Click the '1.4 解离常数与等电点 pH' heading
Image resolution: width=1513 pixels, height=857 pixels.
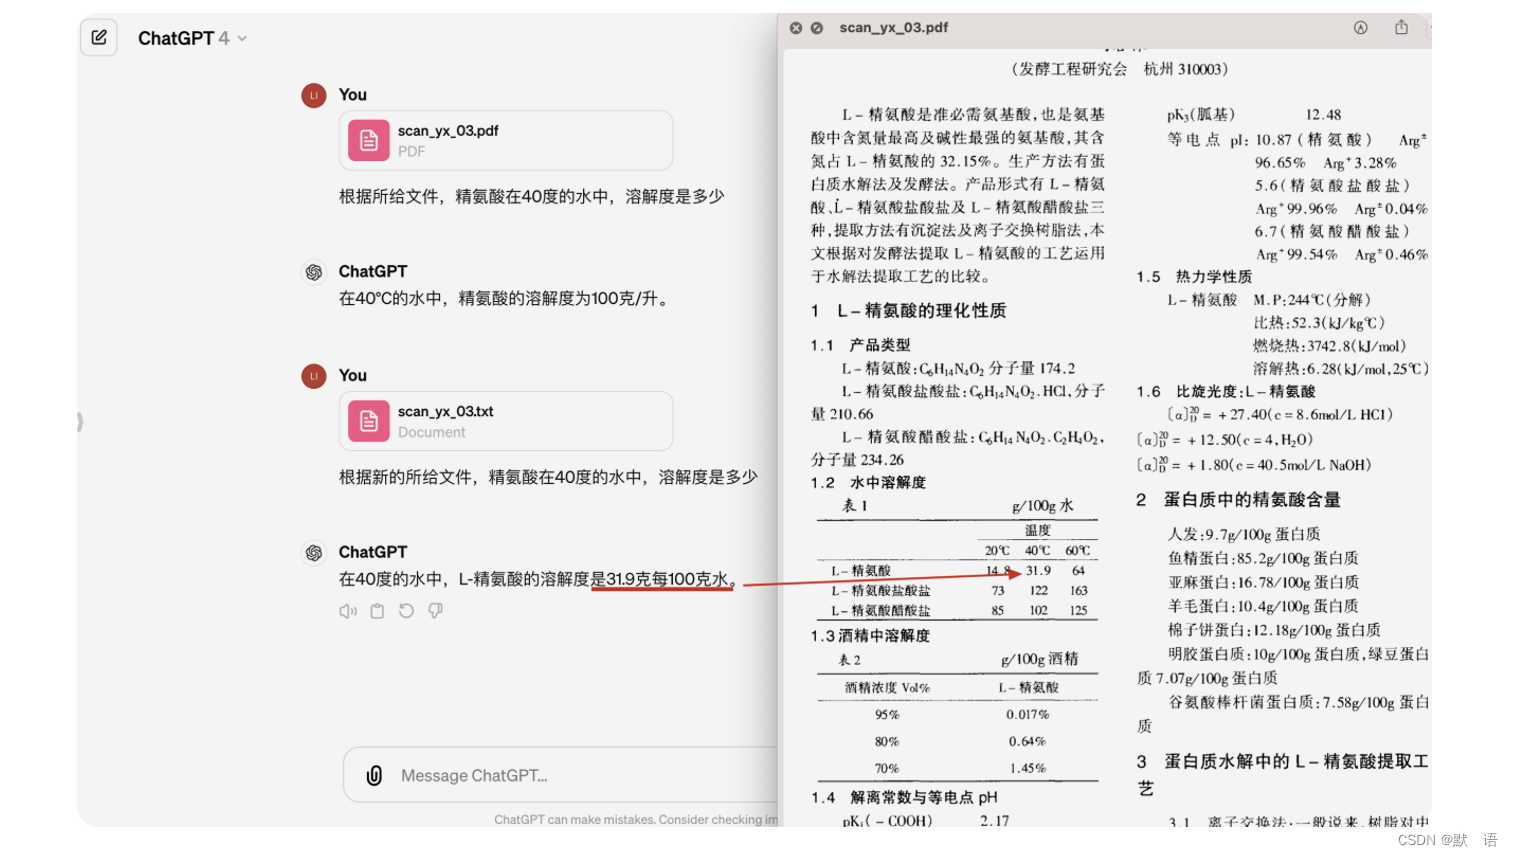click(905, 797)
